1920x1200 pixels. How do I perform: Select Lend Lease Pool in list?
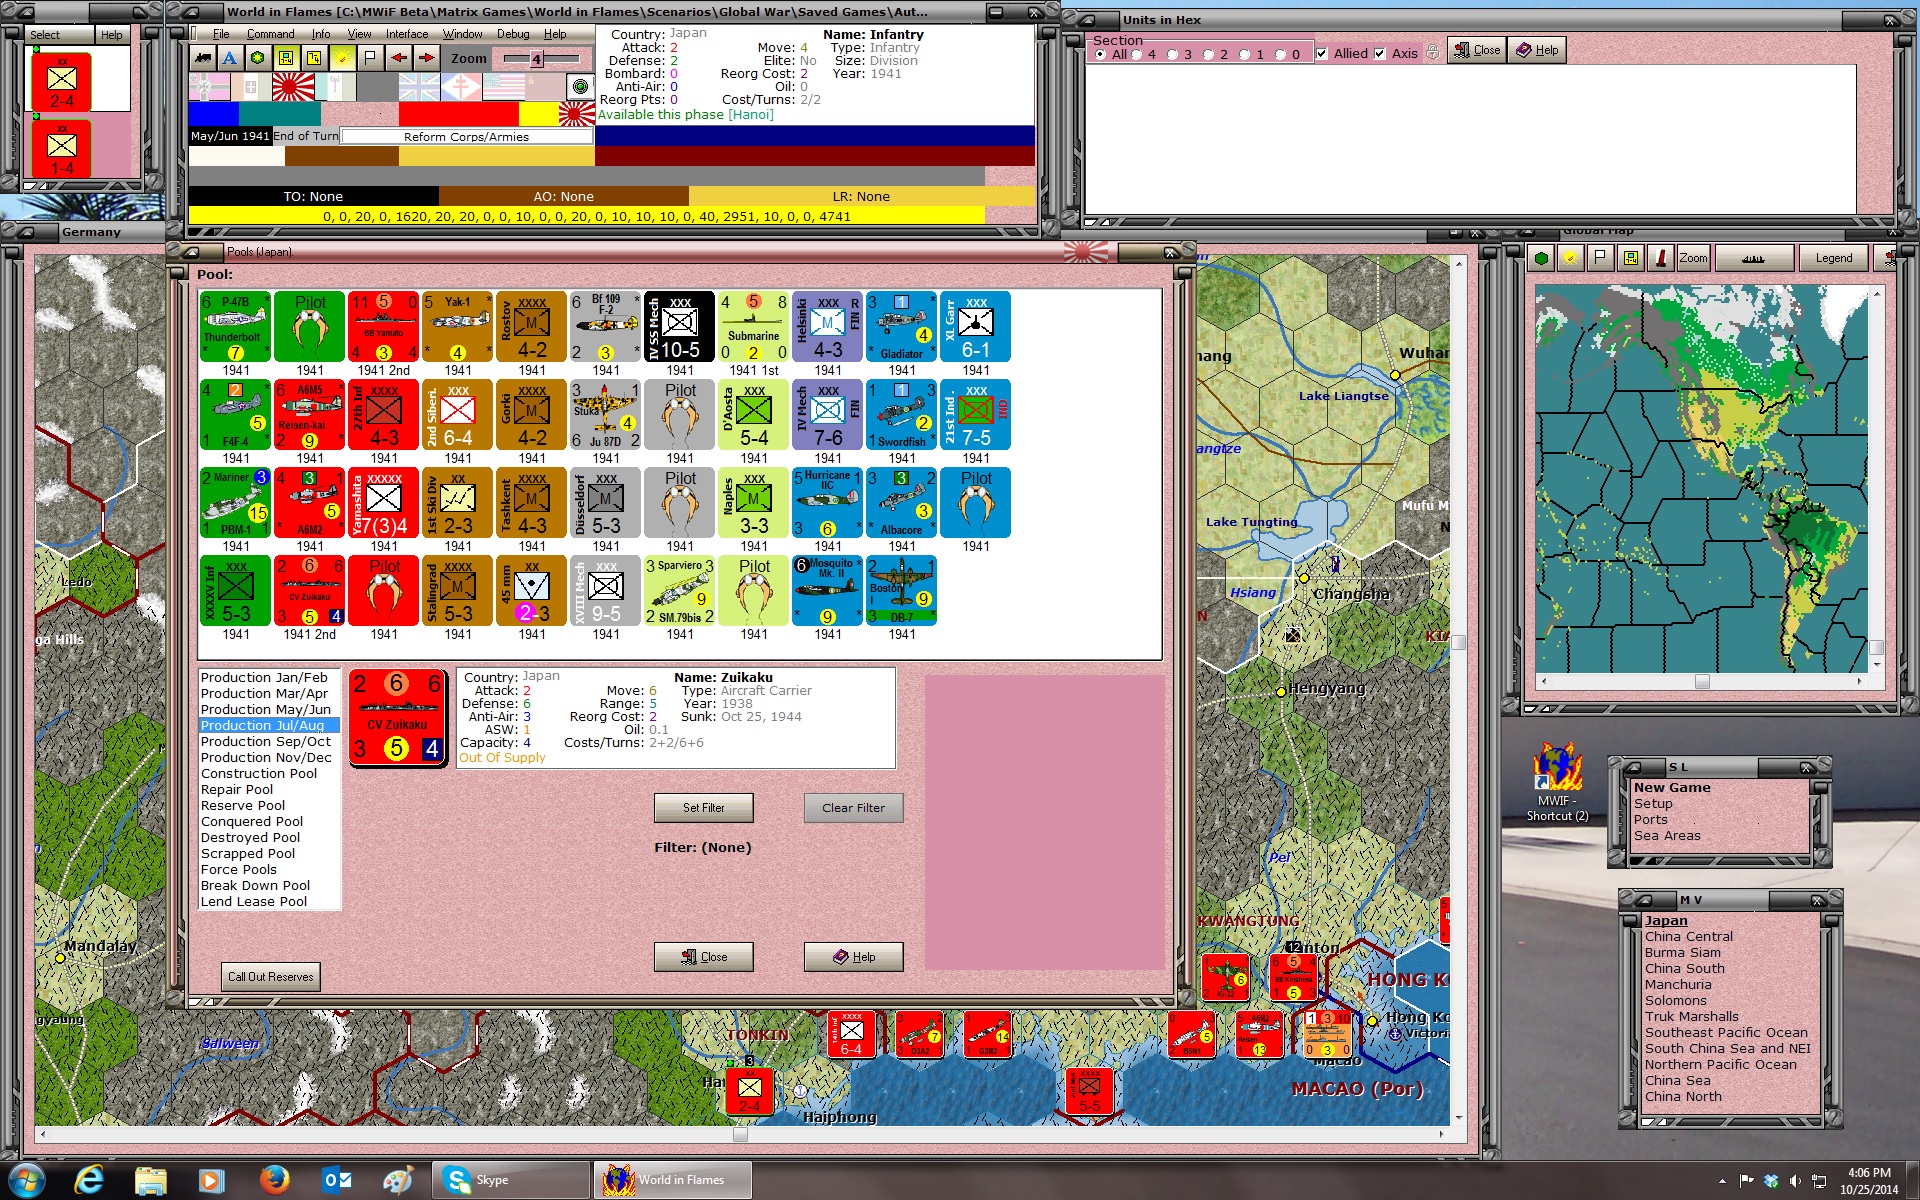[x=254, y=902]
